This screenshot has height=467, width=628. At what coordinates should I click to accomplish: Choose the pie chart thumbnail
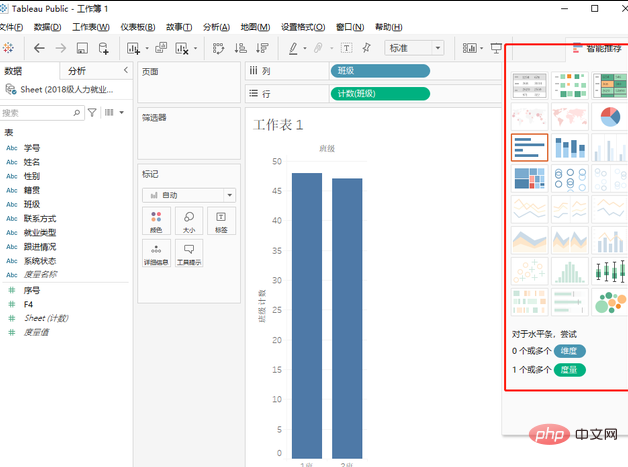(610, 117)
